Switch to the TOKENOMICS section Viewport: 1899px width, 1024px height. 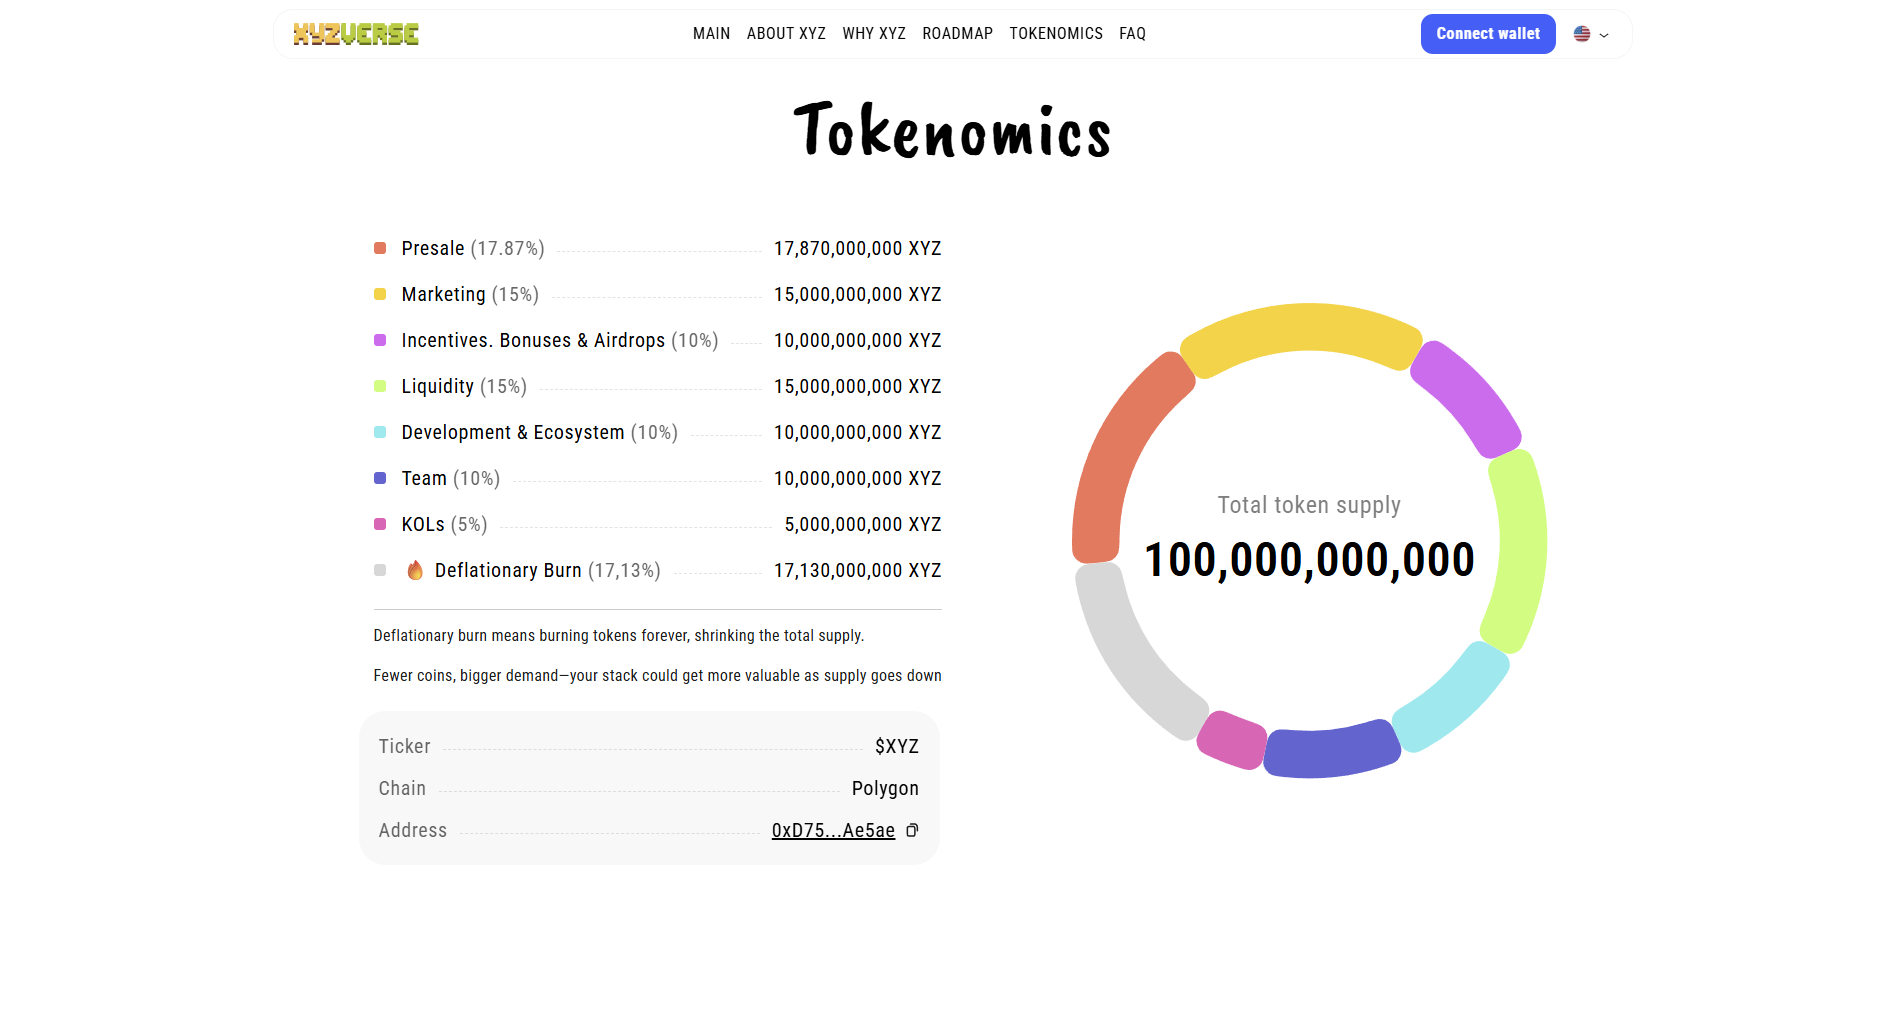point(1056,33)
